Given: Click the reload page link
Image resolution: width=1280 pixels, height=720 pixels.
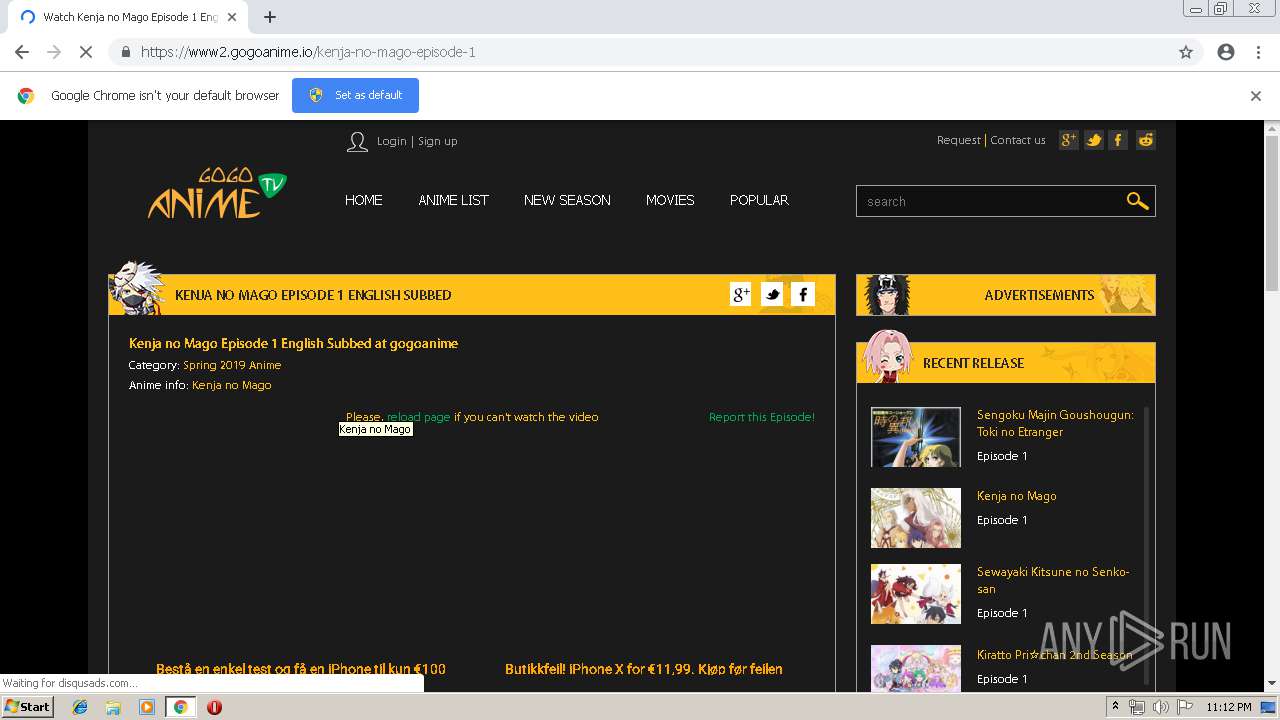Looking at the screenshot, I should click(x=418, y=417).
